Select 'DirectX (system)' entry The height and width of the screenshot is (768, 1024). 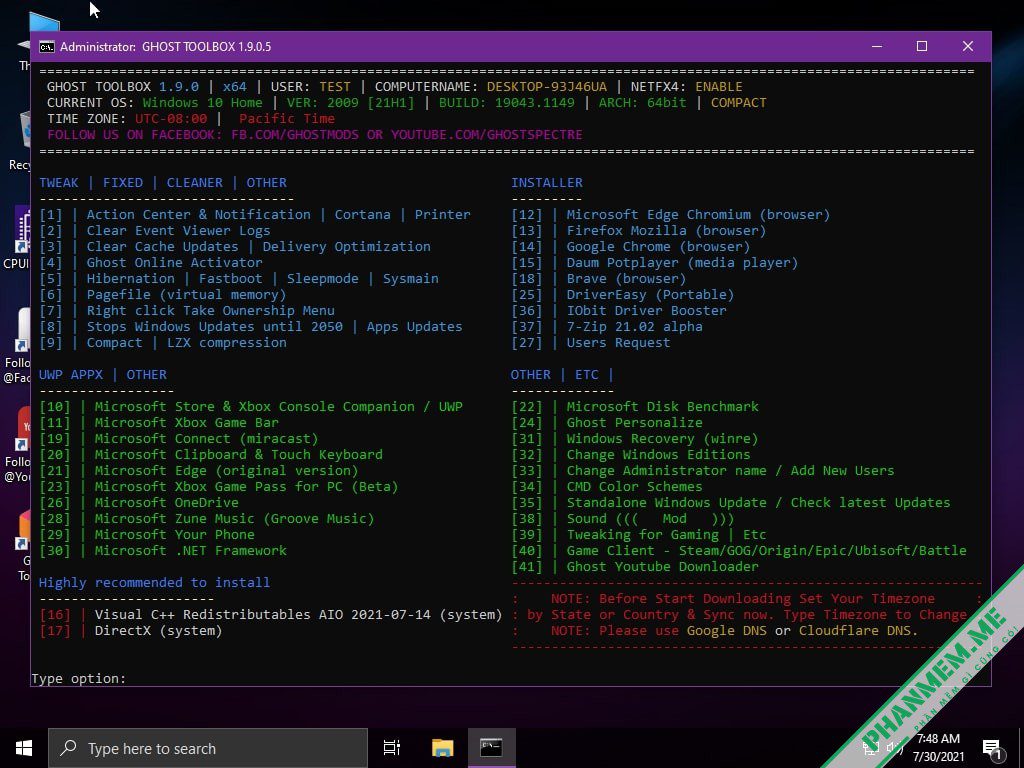[x=131, y=631]
